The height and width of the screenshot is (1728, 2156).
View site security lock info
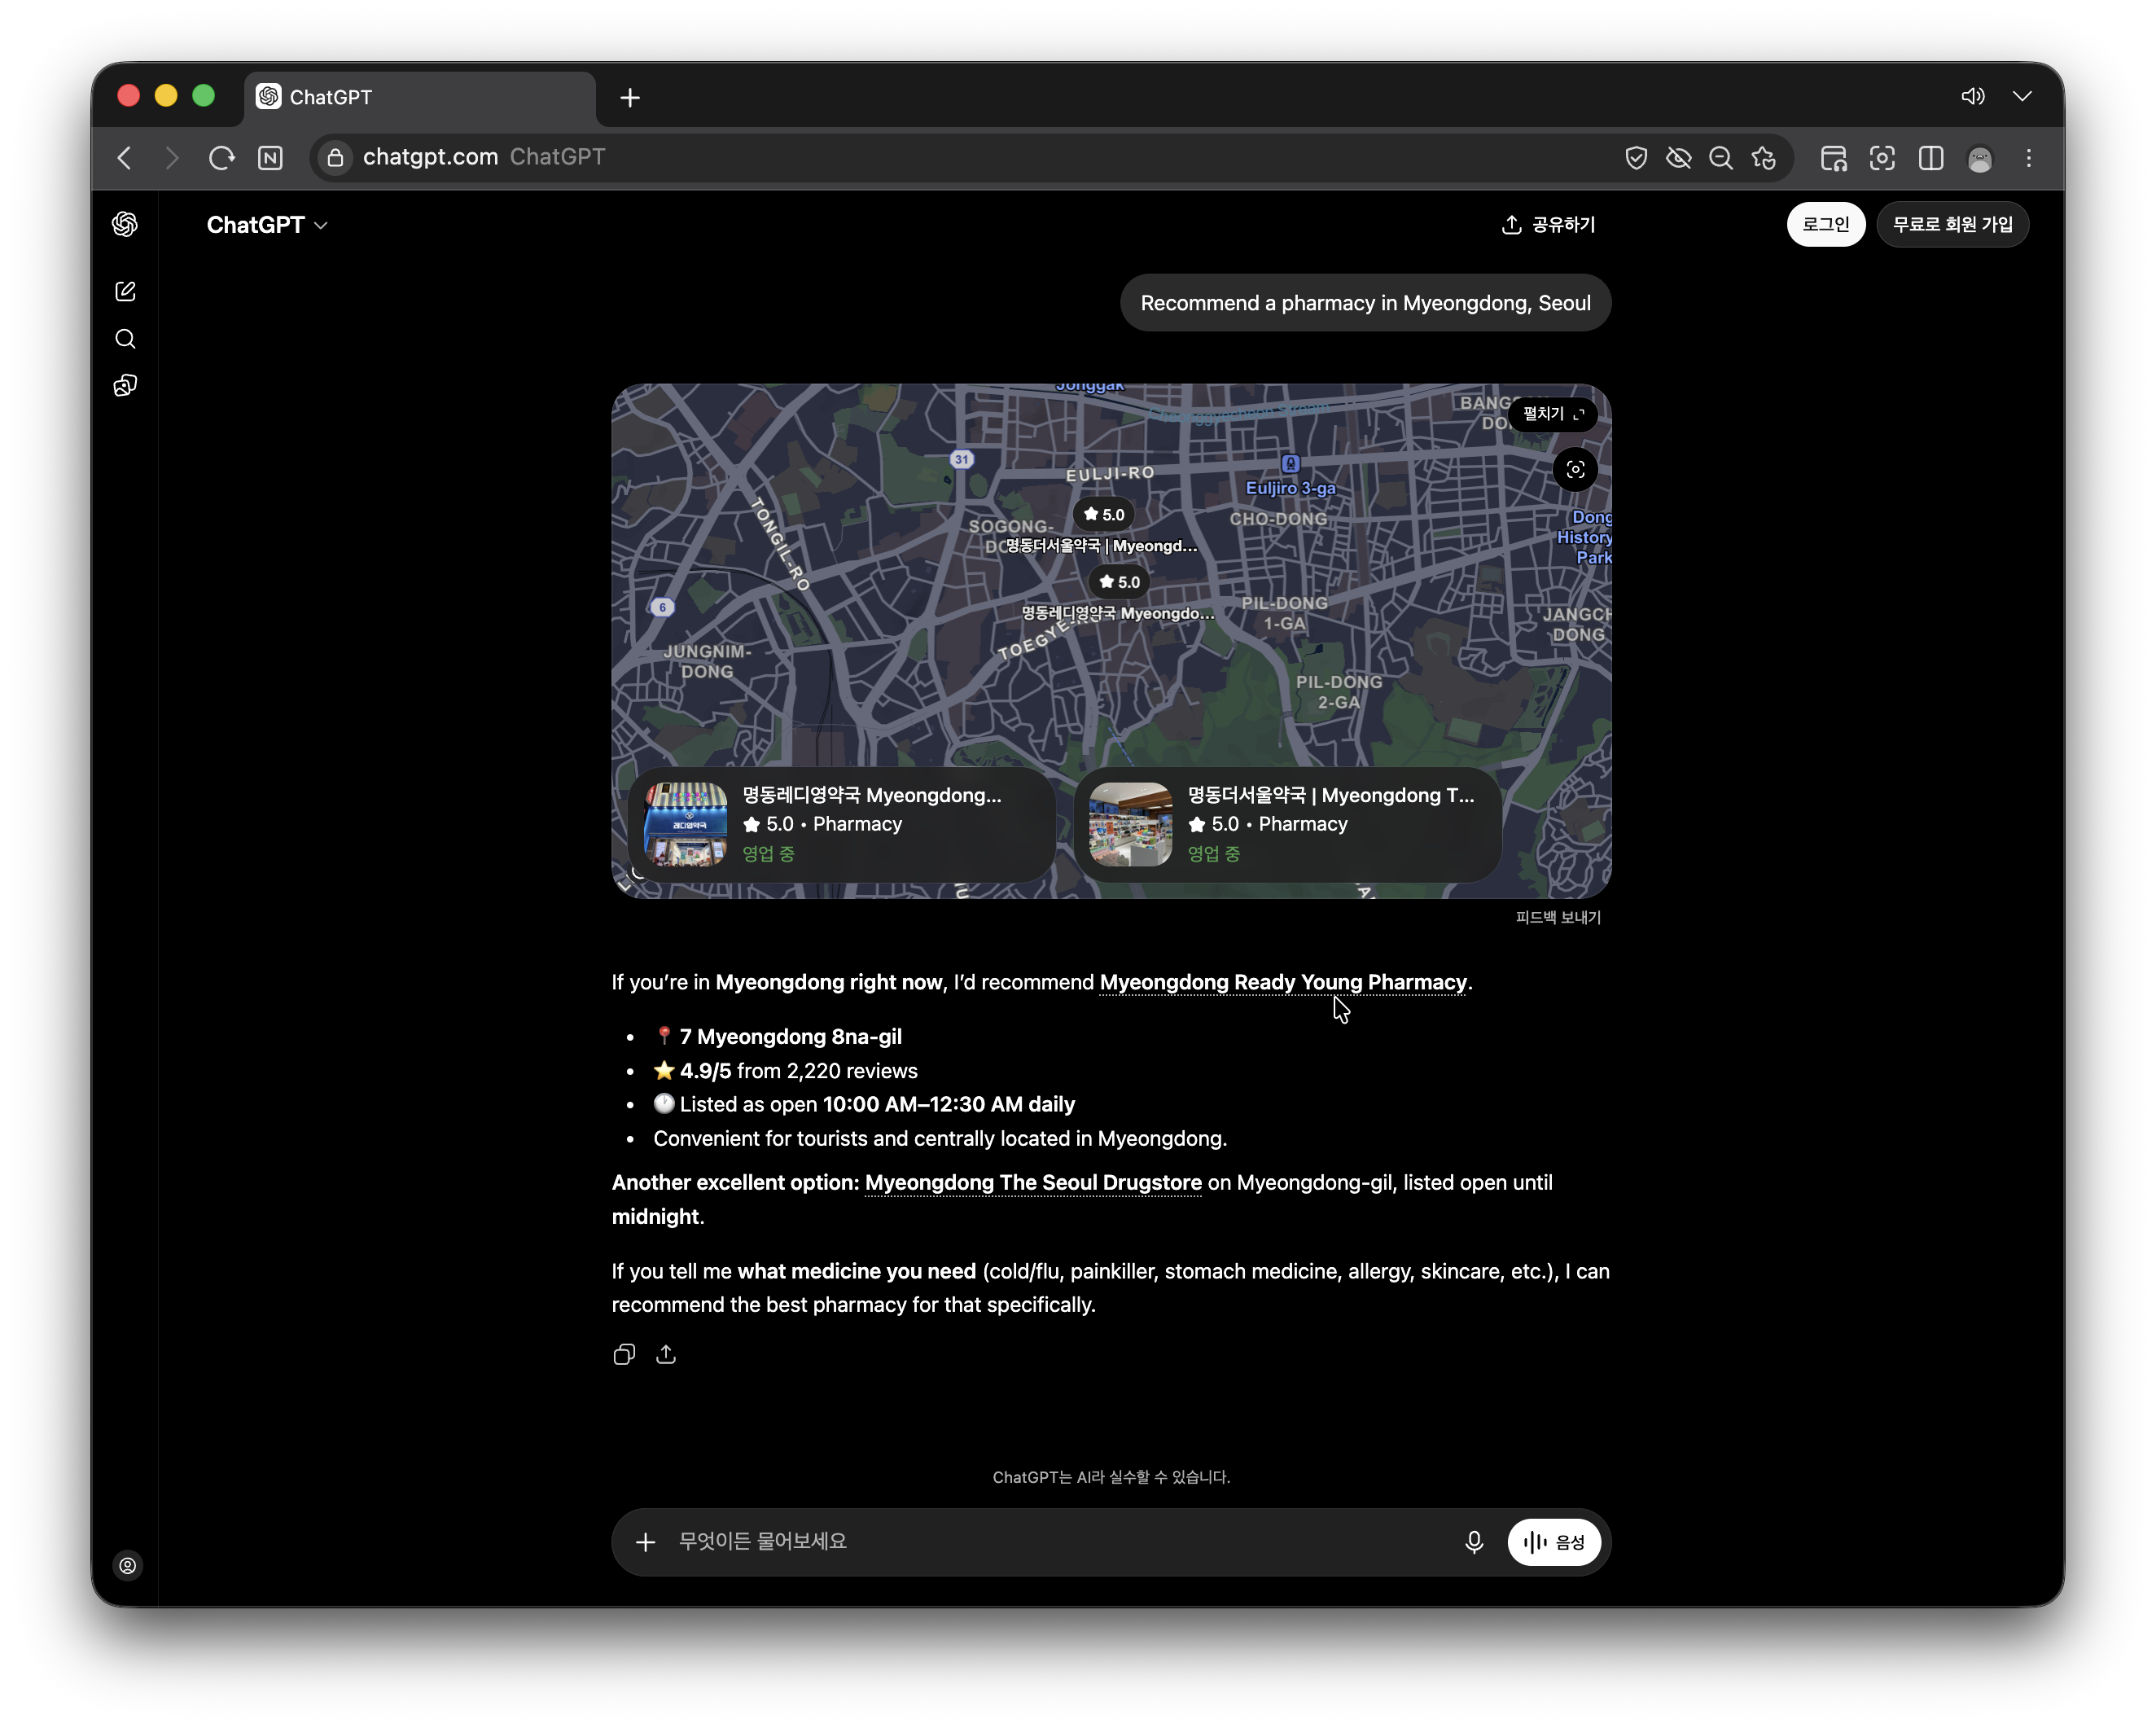coord(336,158)
